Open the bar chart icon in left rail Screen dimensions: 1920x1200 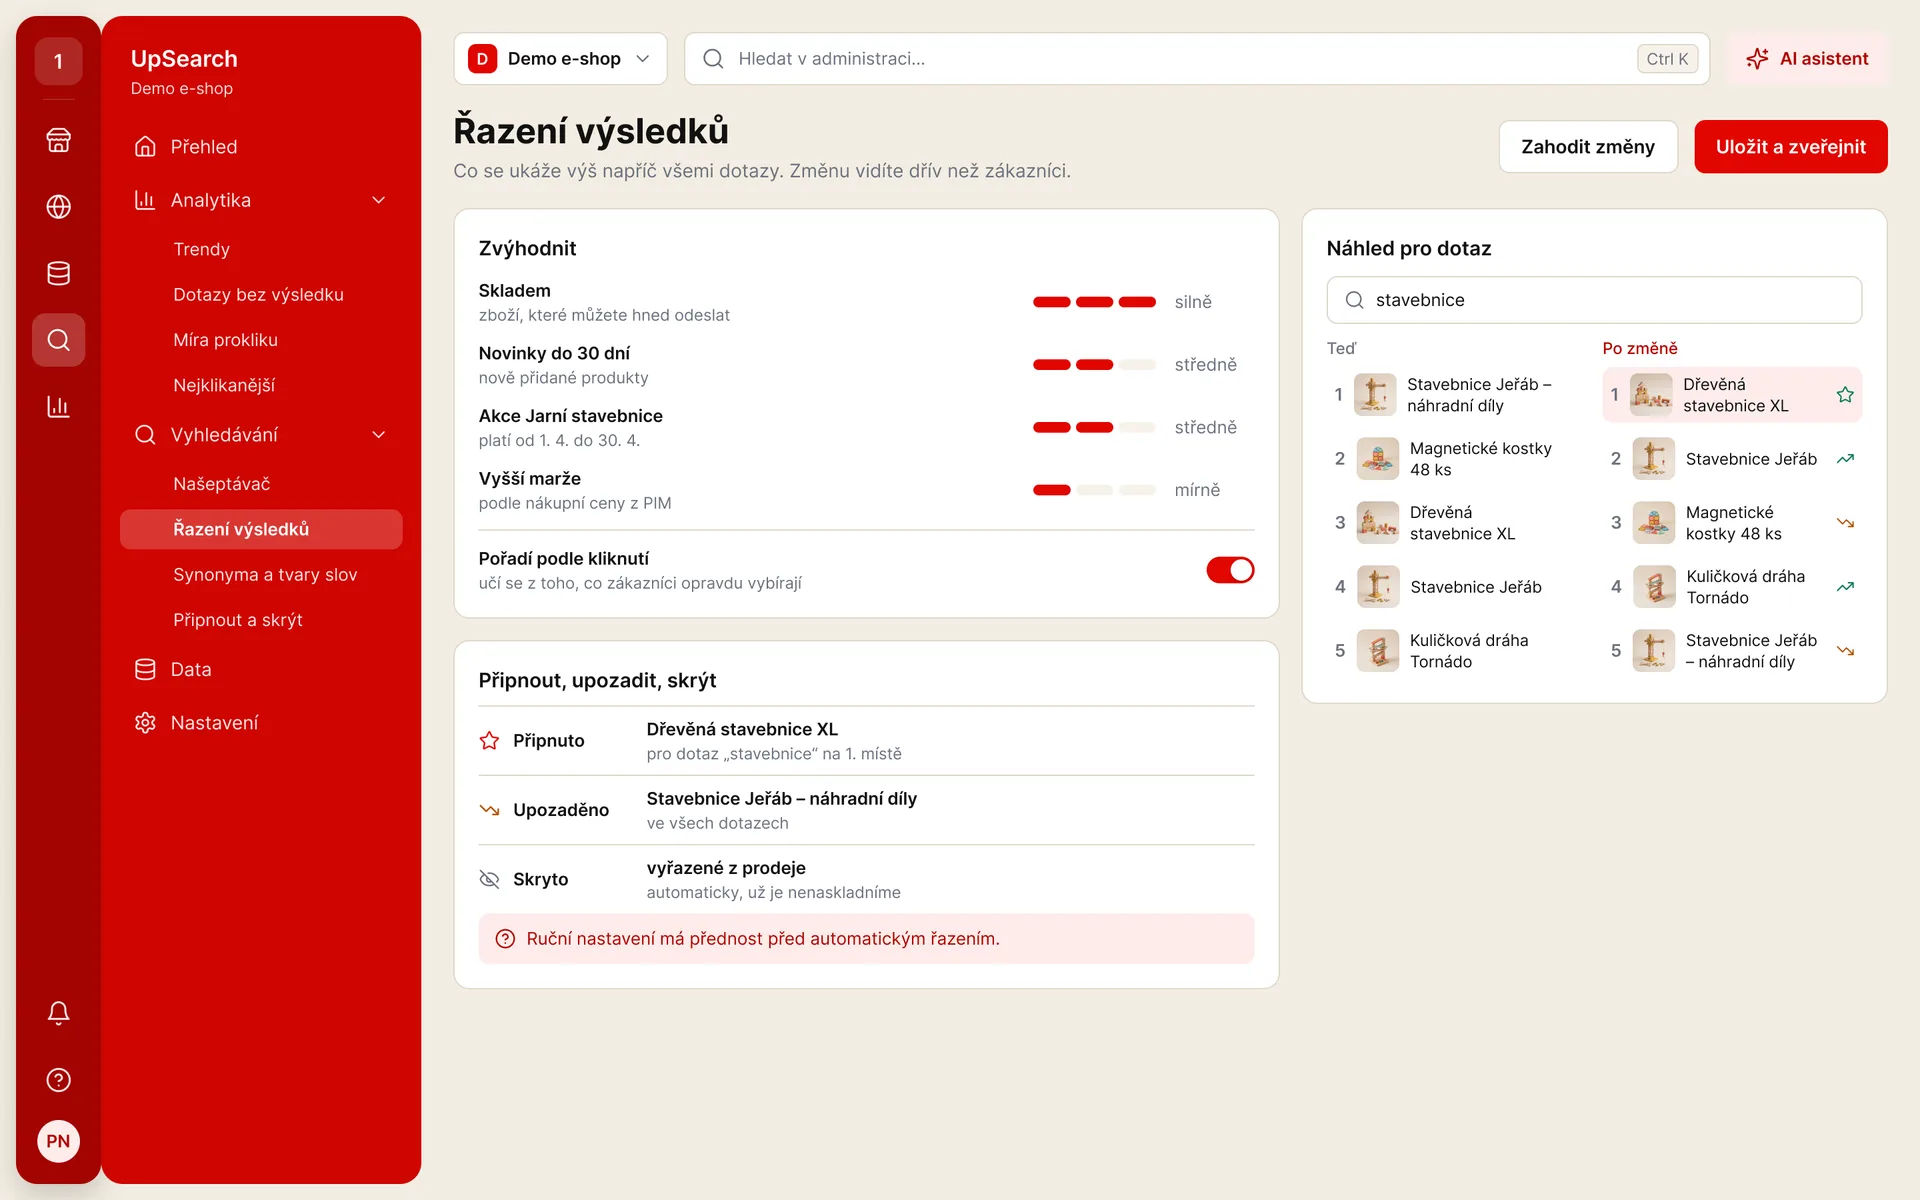58,407
